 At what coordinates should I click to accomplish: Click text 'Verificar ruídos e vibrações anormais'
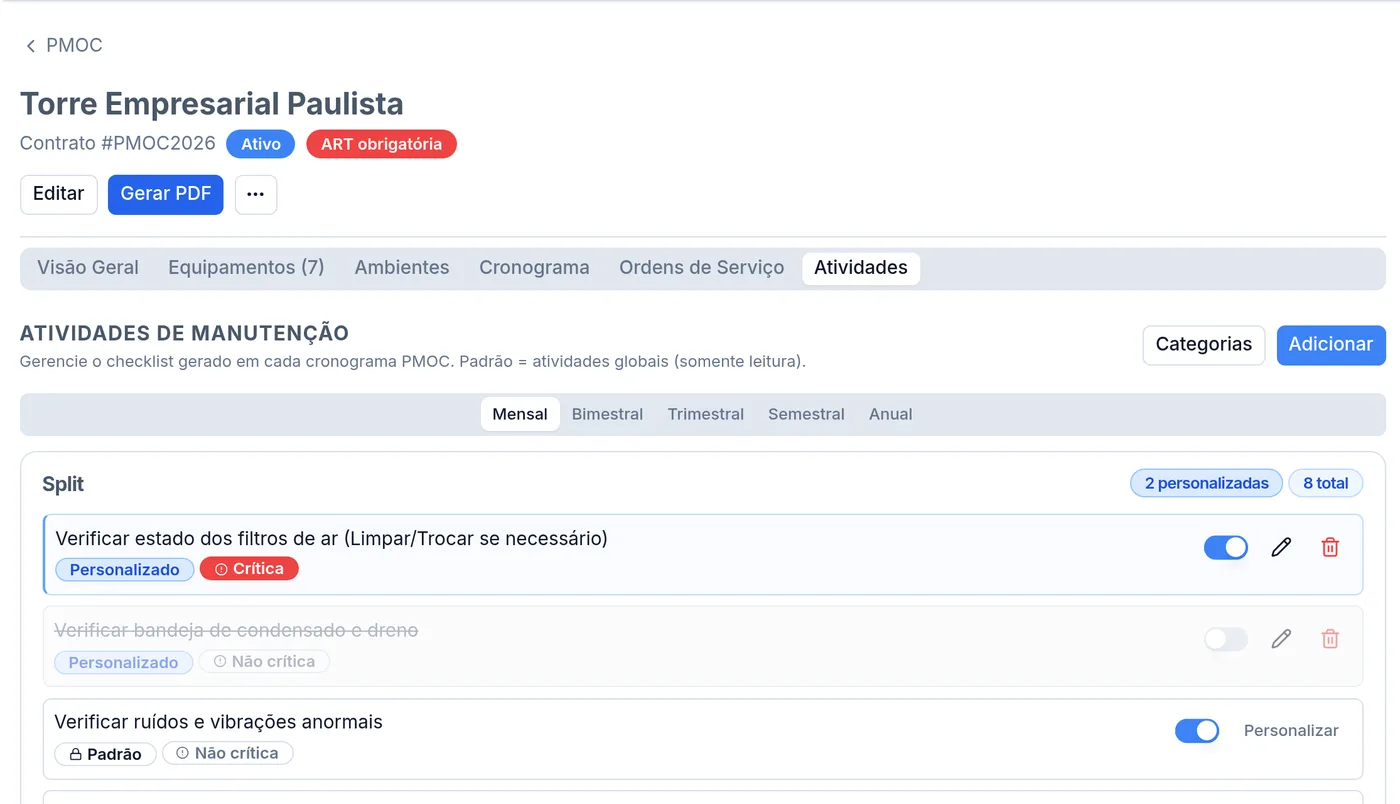tap(218, 722)
